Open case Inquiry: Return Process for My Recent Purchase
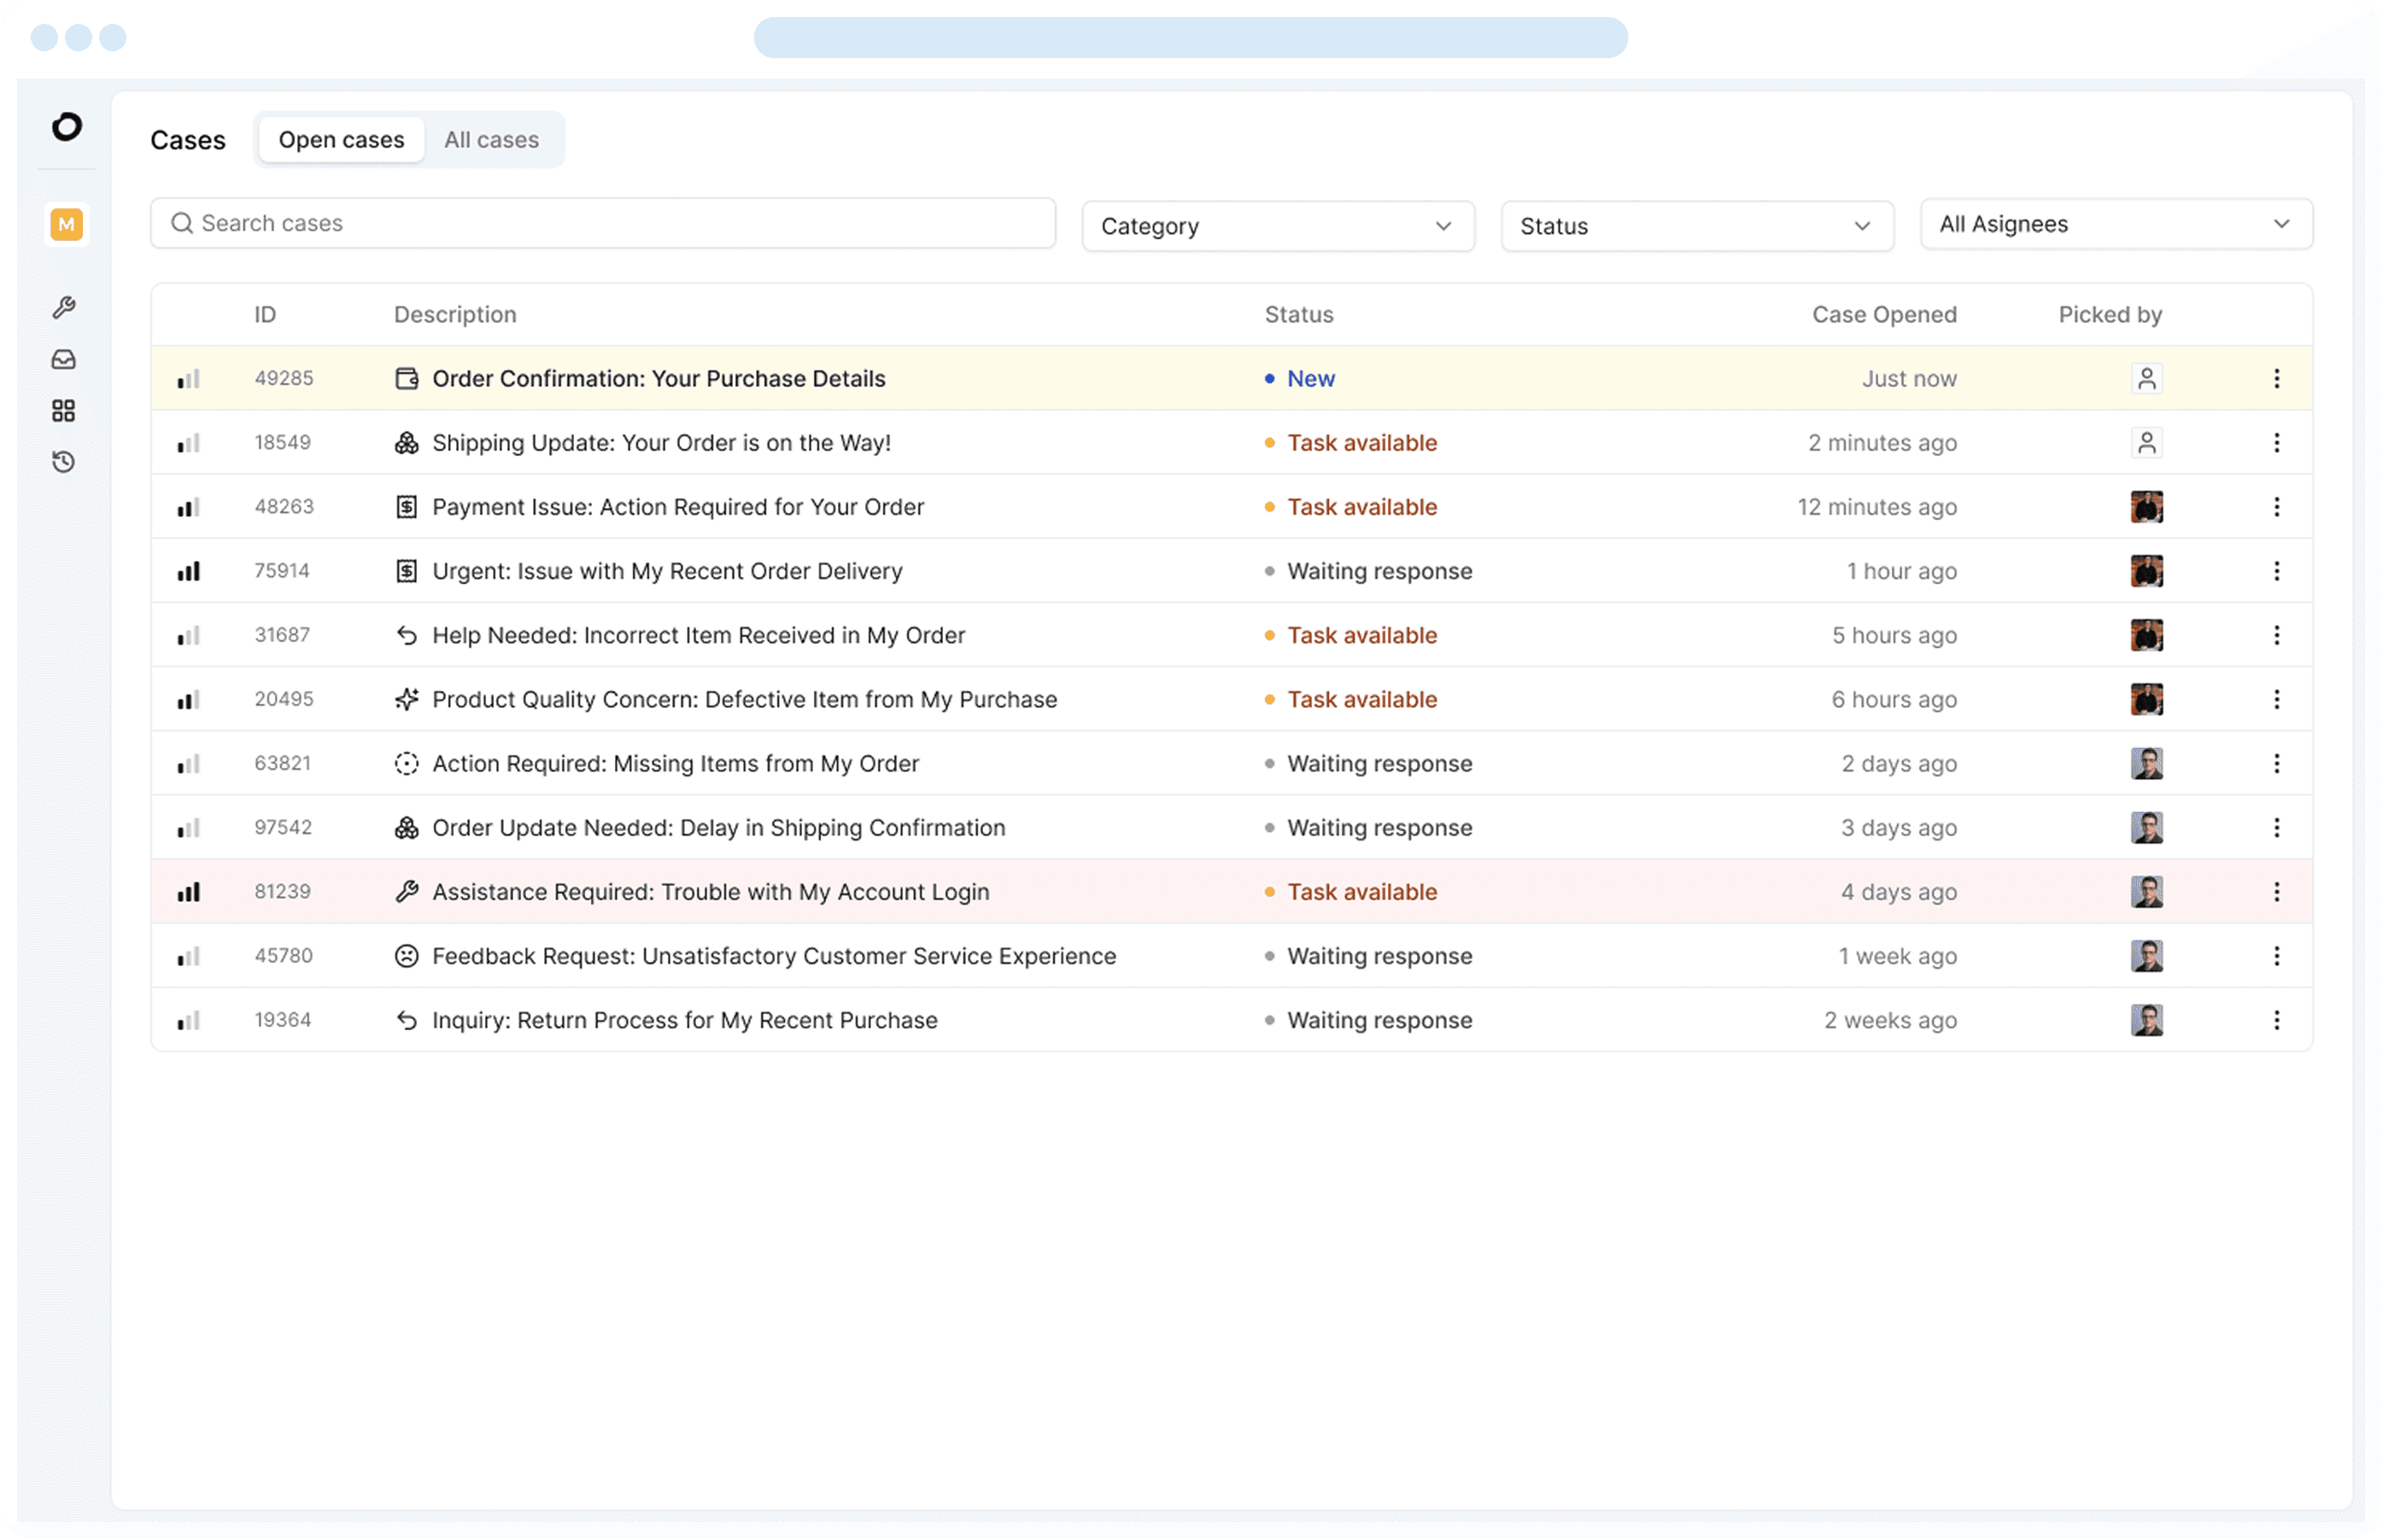Image resolution: width=2383 pixels, height=1540 pixels. (x=684, y=1020)
